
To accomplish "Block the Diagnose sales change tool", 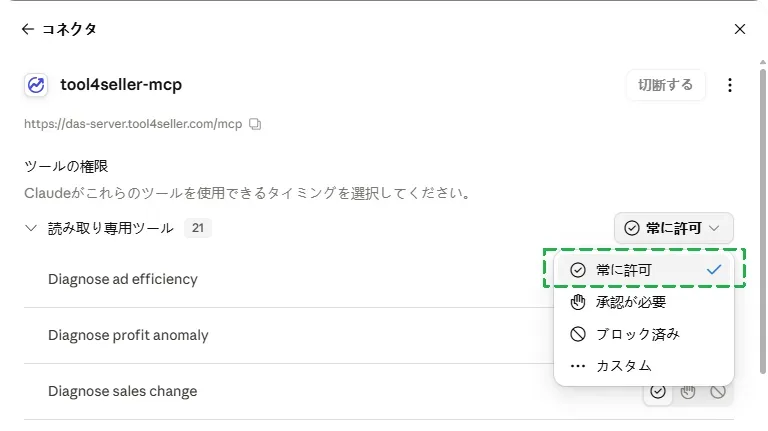I will [718, 392].
